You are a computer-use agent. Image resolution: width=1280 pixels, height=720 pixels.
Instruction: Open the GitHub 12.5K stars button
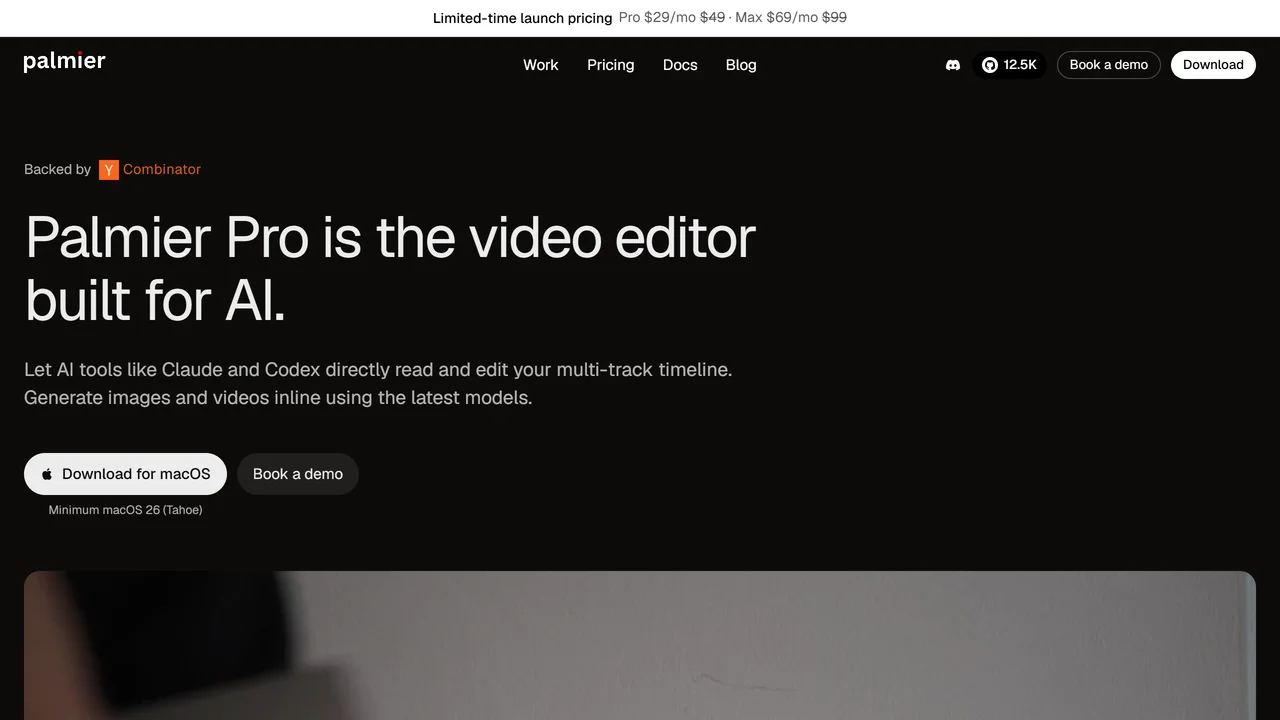pyautogui.click(x=1009, y=65)
